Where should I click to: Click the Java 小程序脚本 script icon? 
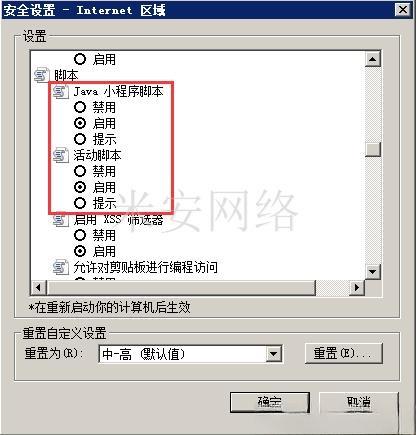click(x=61, y=91)
